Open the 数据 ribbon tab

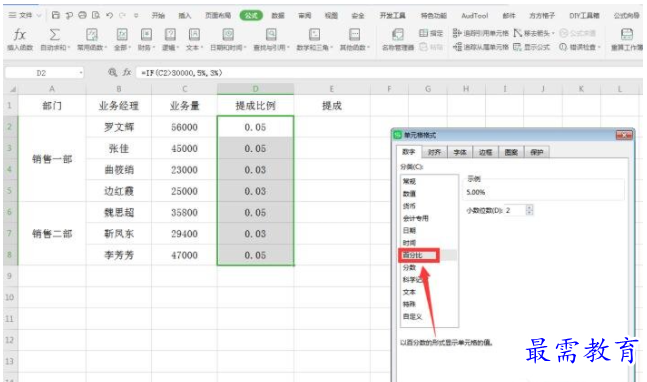(x=278, y=16)
